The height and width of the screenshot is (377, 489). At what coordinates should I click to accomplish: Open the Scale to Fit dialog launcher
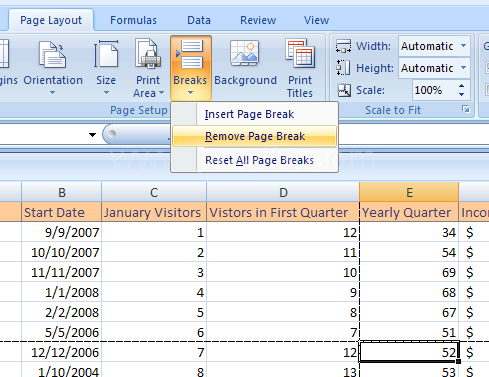(466, 109)
